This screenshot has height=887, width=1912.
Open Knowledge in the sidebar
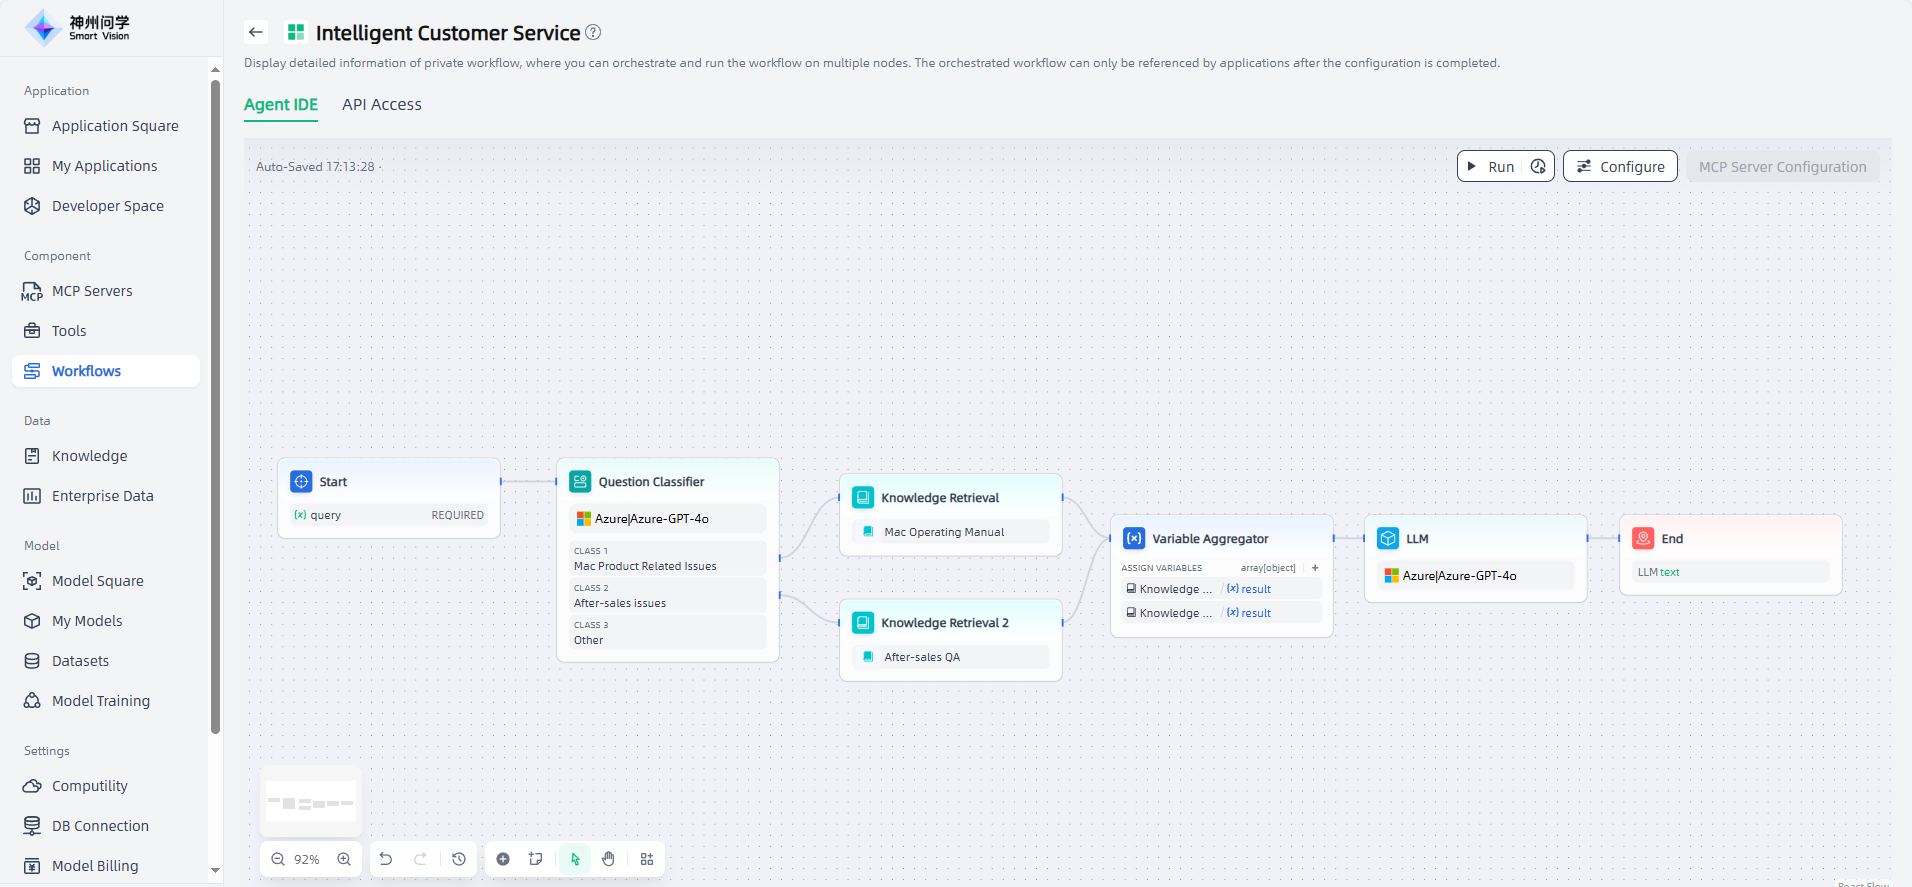(89, 456)
